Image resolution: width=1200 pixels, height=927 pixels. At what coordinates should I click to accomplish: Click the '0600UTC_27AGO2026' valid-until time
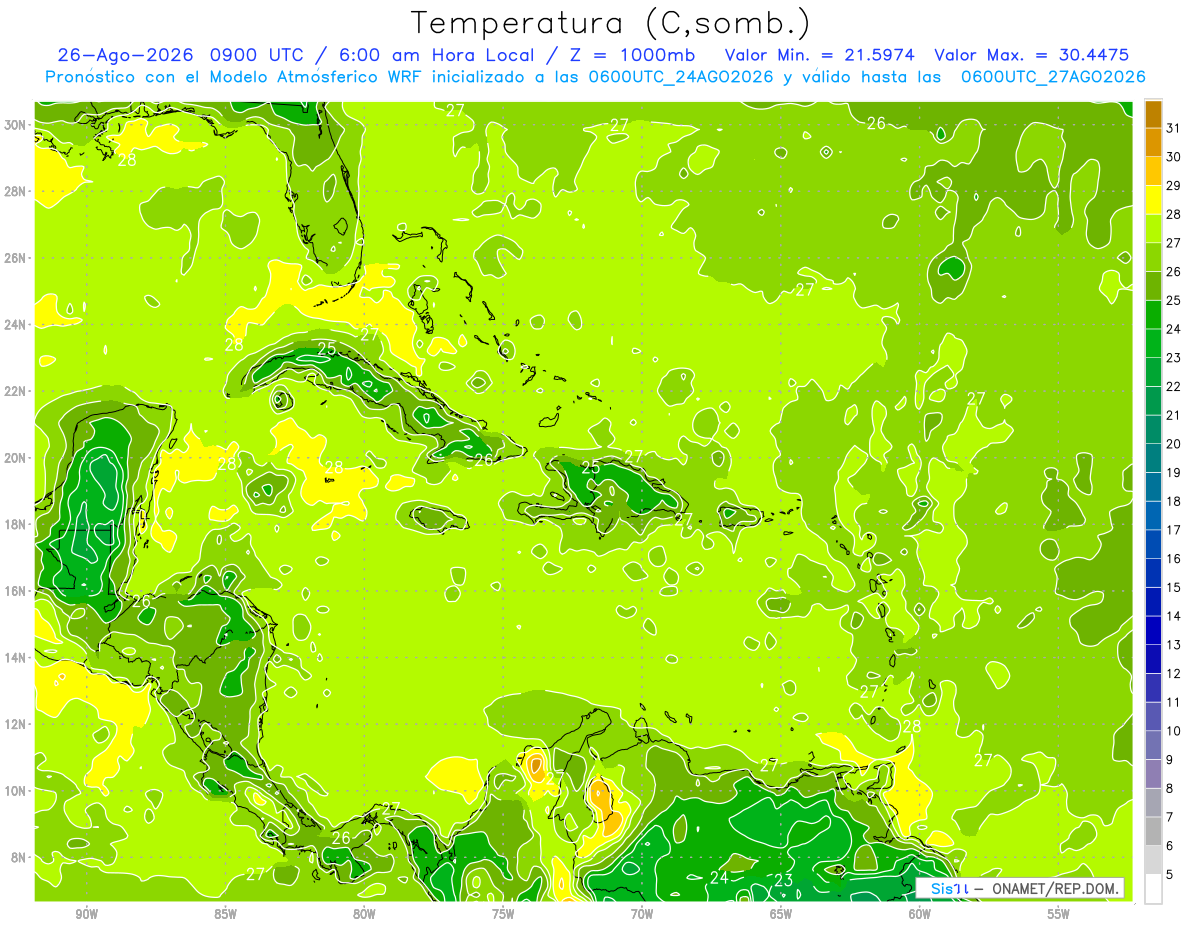(x=1053, y=77)
